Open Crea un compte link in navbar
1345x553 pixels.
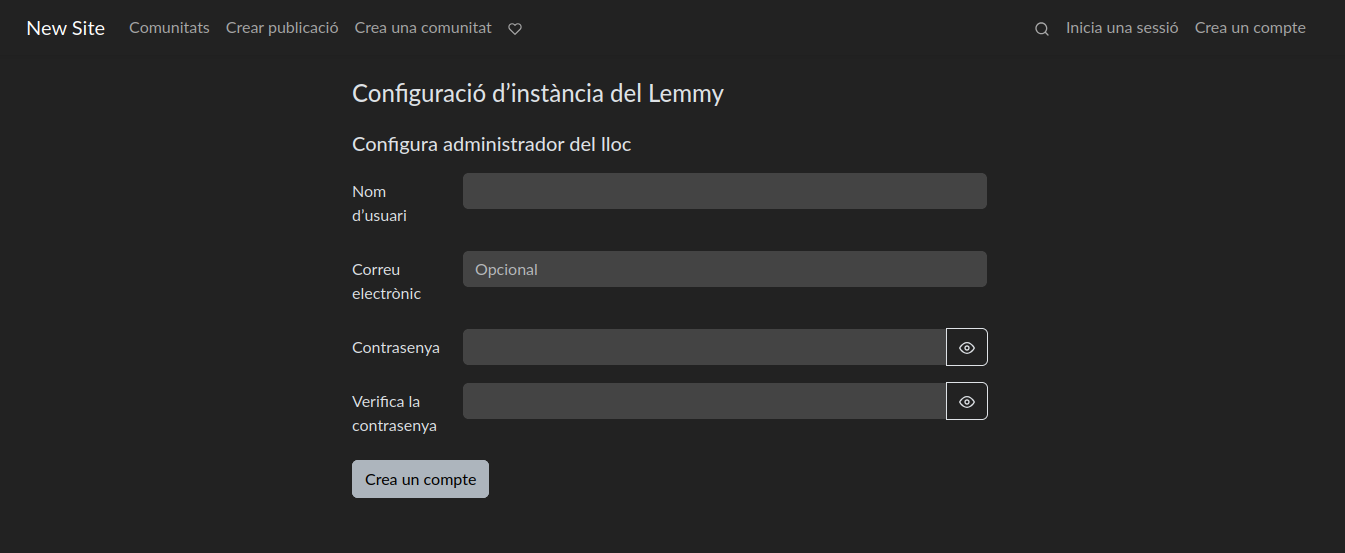pos(1250,28)
